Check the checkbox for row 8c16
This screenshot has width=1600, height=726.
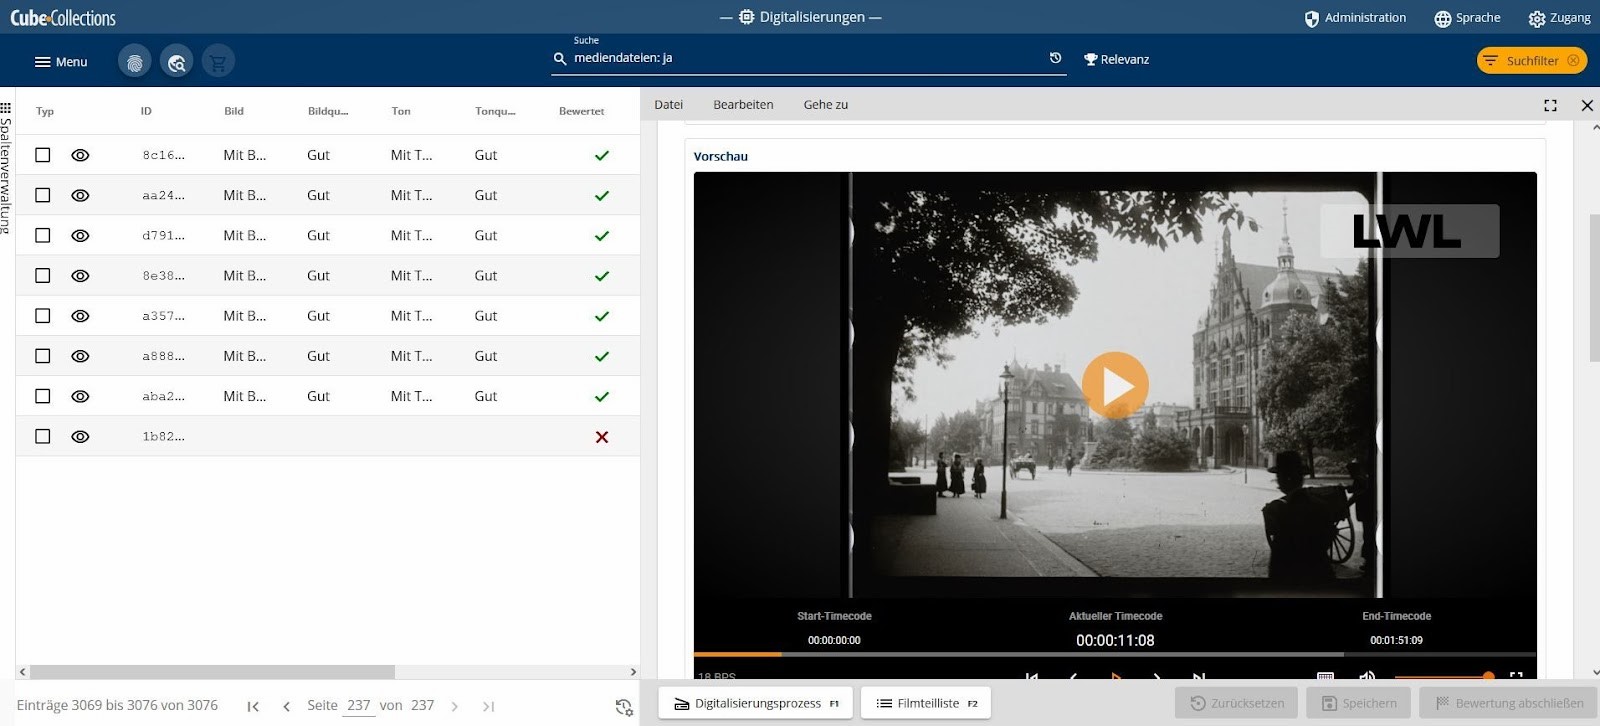tap(43, 155)
